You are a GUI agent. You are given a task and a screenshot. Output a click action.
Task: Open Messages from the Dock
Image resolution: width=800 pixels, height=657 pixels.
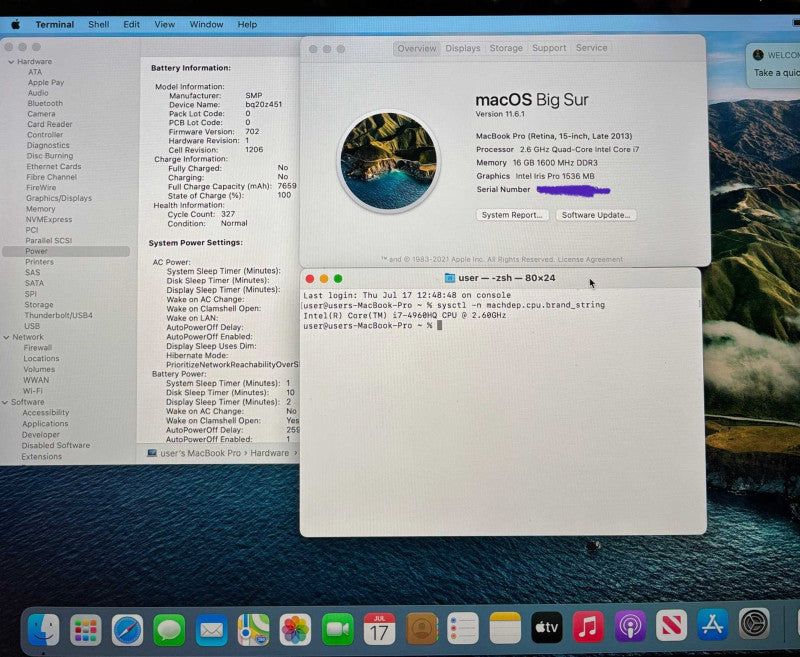click(x=169, y=630)
